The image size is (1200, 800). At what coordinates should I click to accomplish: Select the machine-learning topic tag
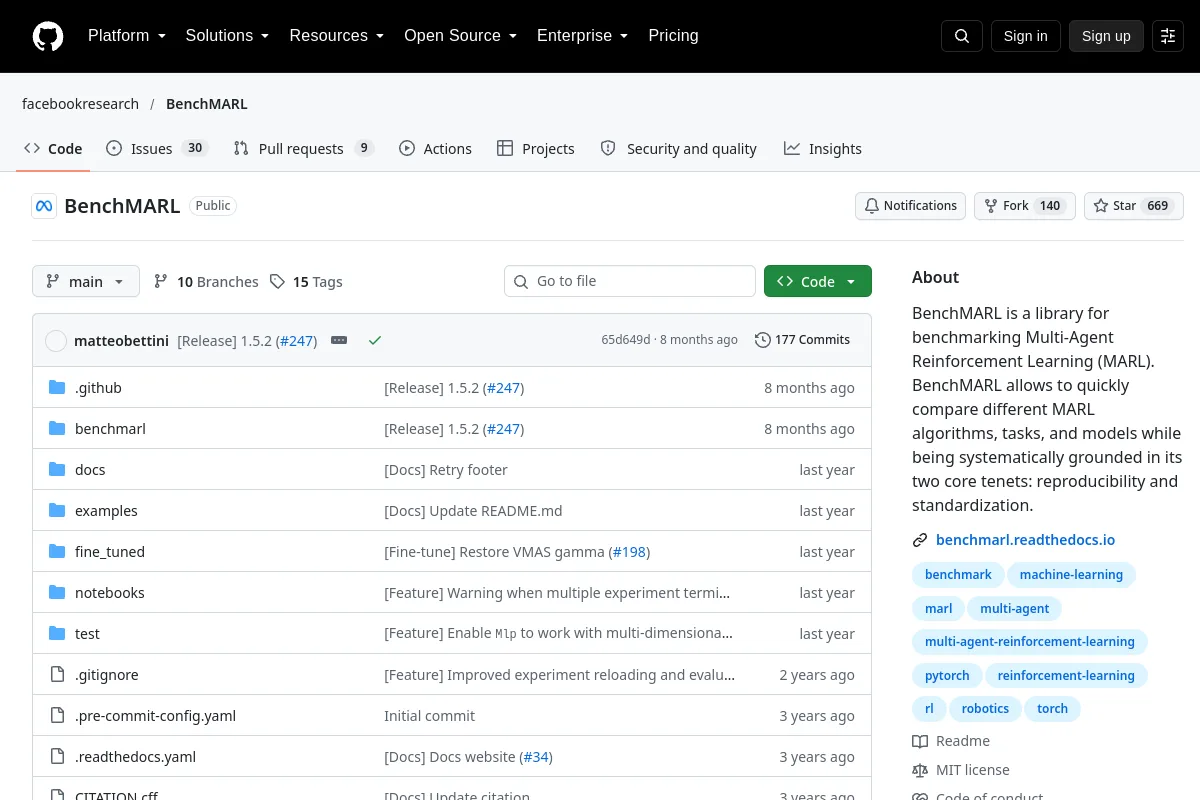point(1071,575)
